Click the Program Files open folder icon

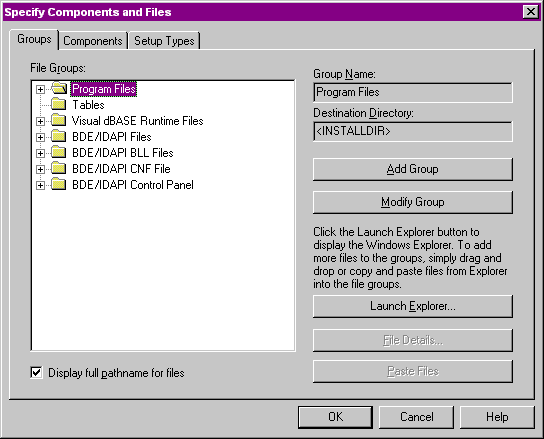click(59, 88)
